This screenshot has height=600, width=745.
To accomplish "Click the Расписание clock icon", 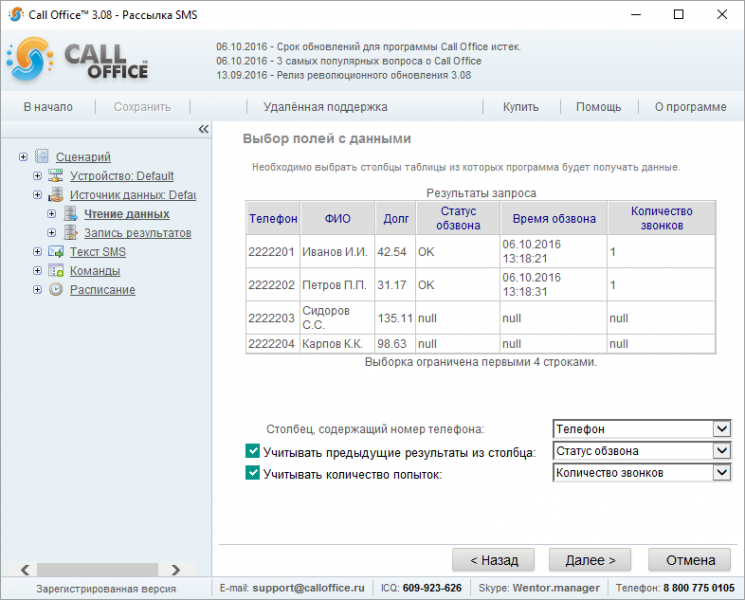I will click(56, 289).
